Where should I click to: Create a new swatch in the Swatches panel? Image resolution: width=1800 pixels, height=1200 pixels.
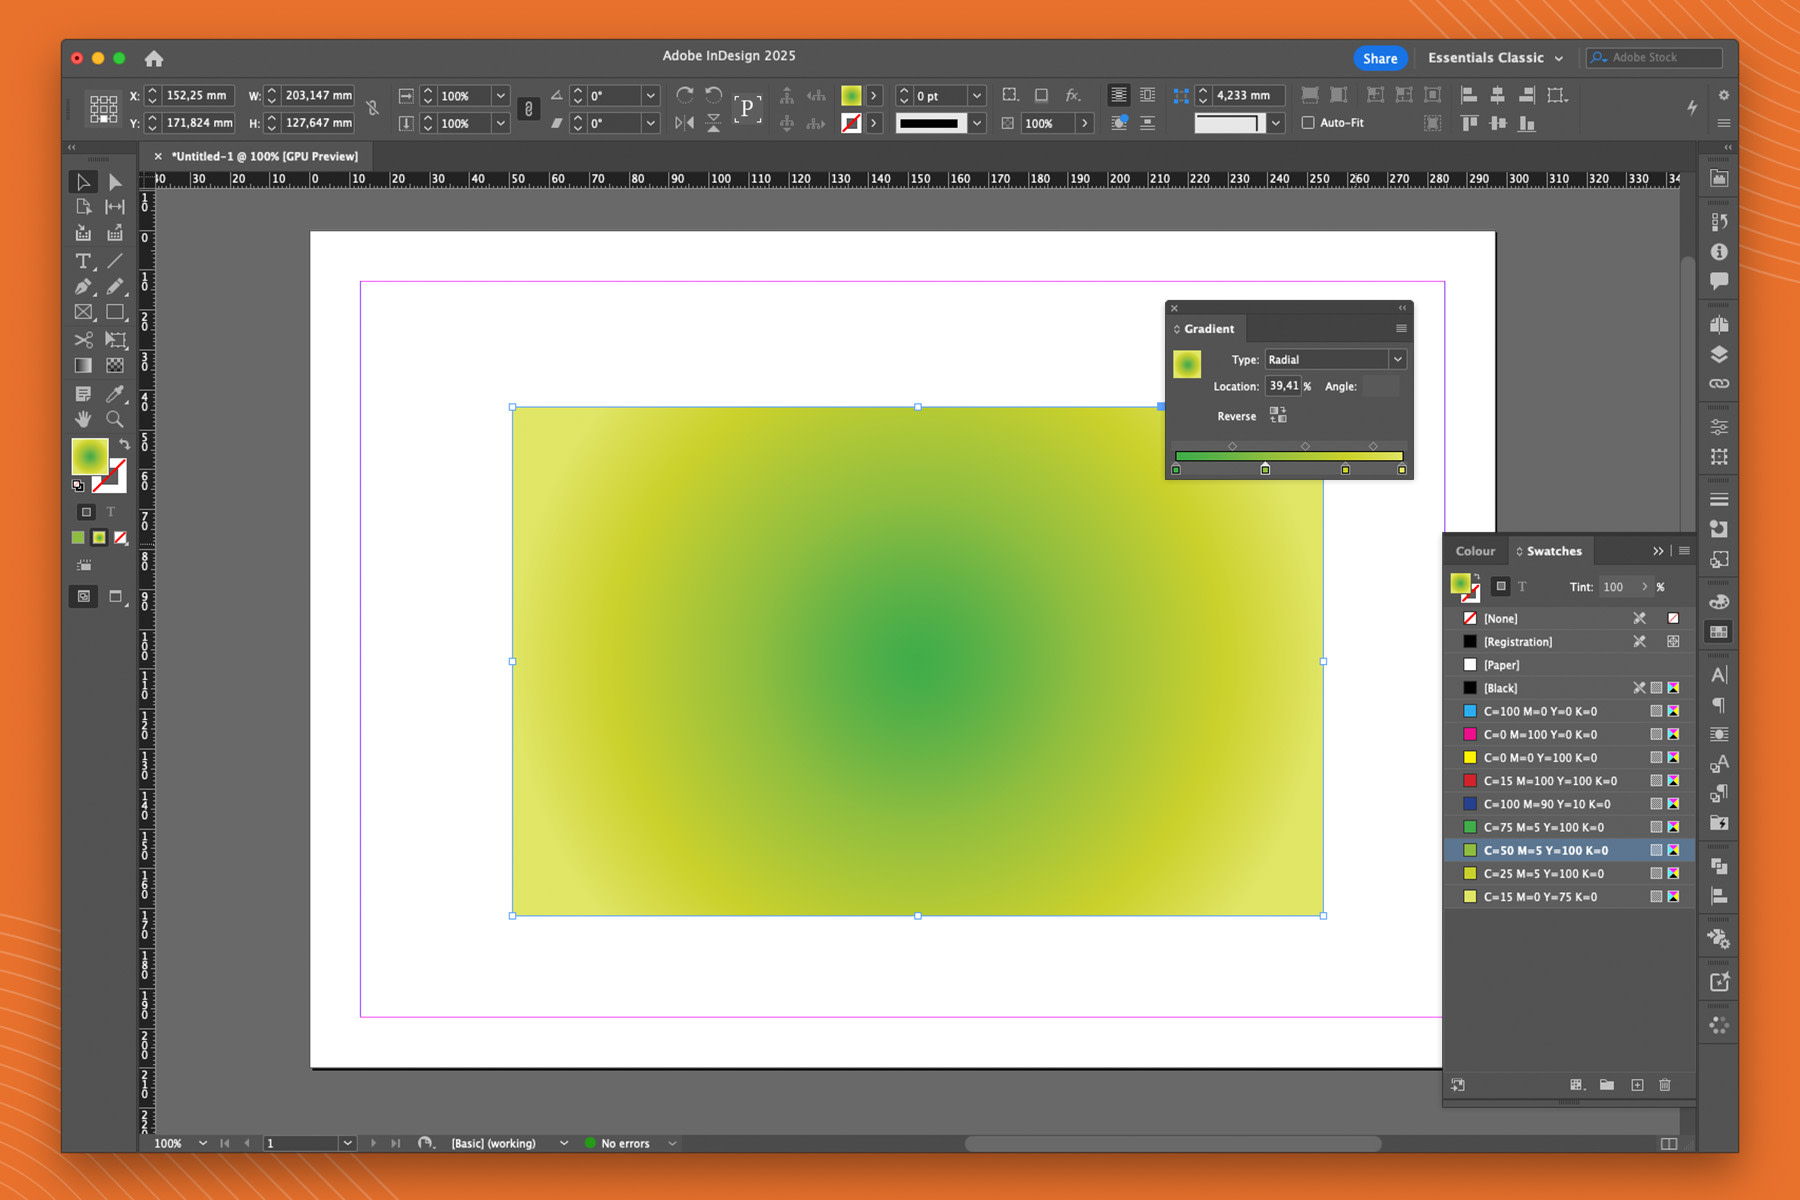(1638, 1085)
